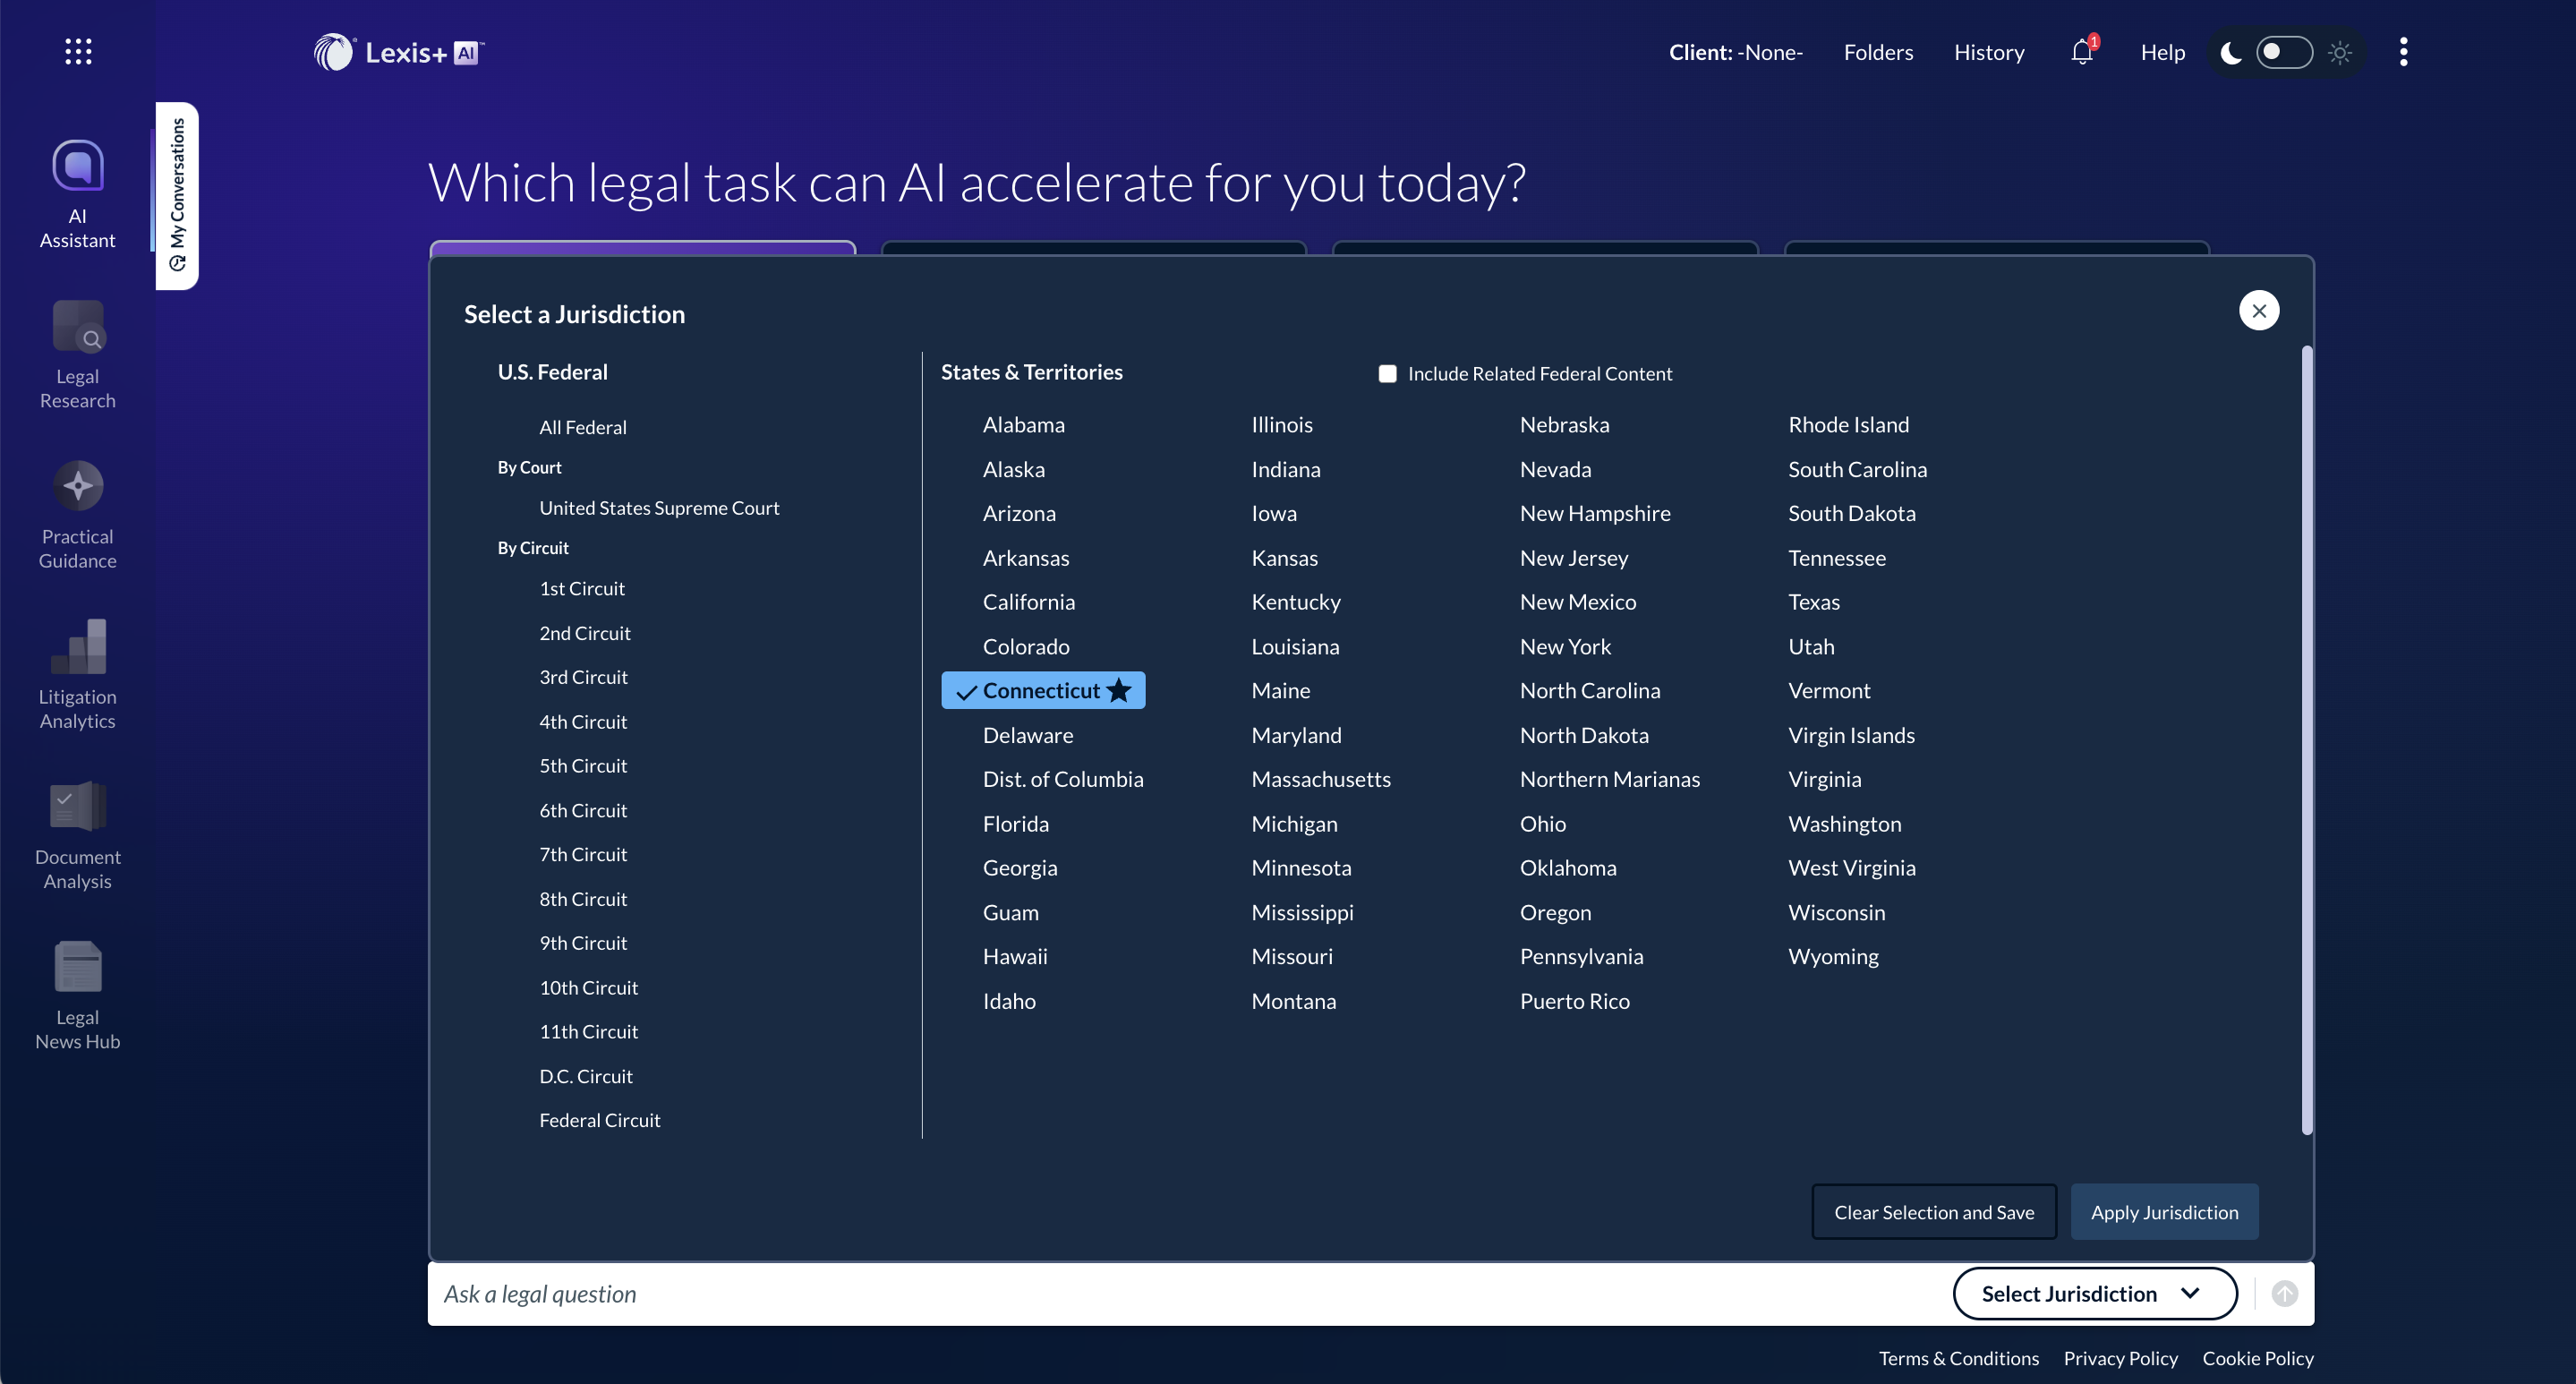
Task: Toggle the dark/light theme switch
Action: [2284, 52]
